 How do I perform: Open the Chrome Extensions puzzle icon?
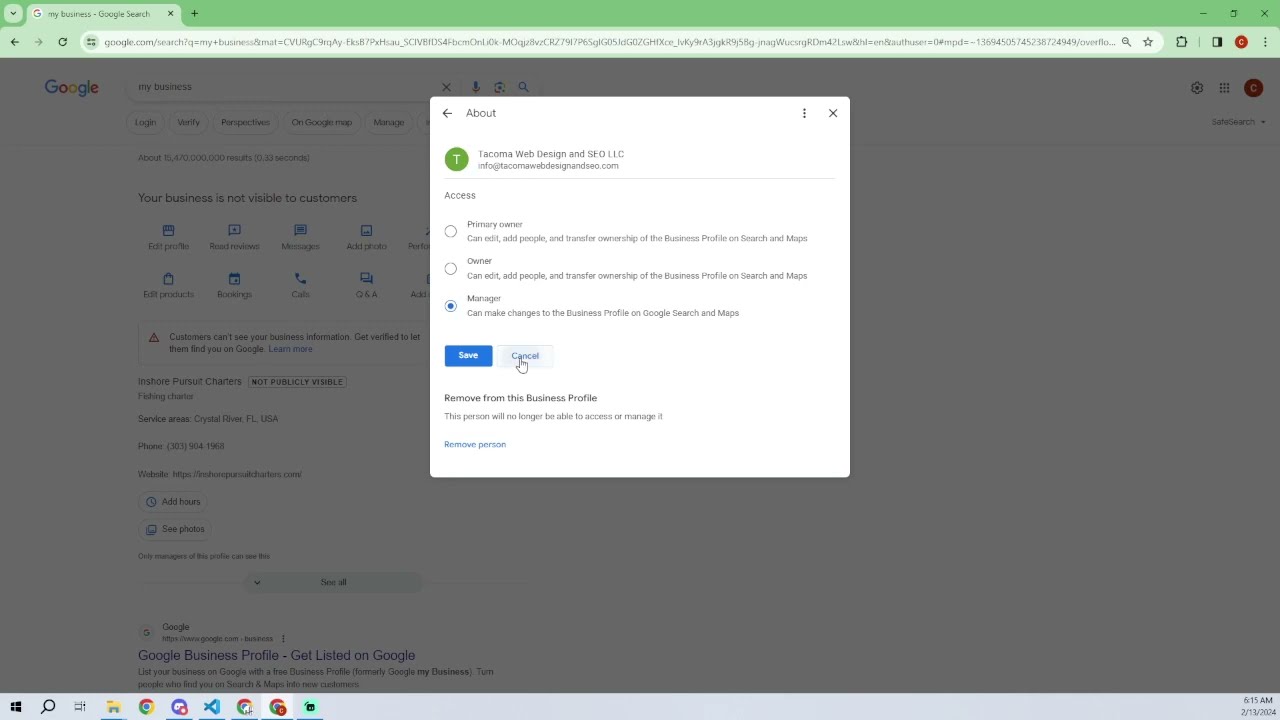1182,42
